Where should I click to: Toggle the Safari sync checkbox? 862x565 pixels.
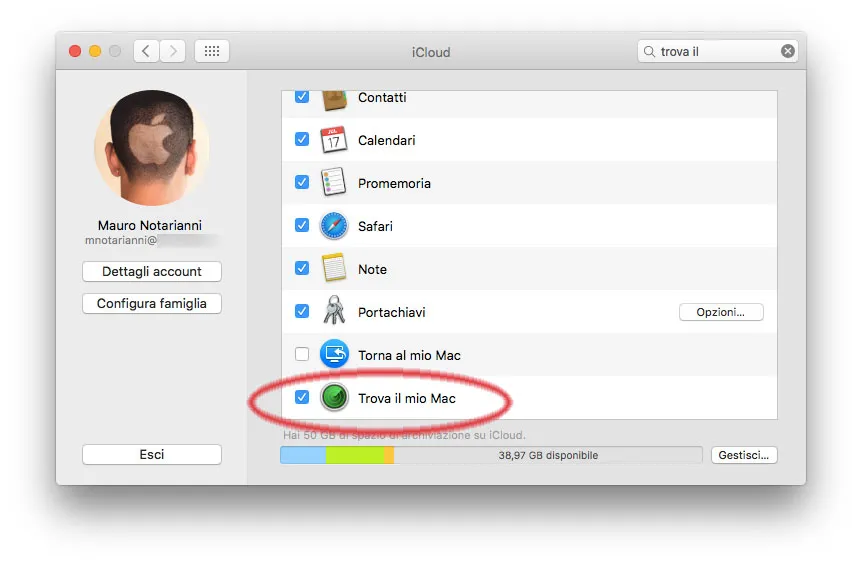tap(302, 225)
